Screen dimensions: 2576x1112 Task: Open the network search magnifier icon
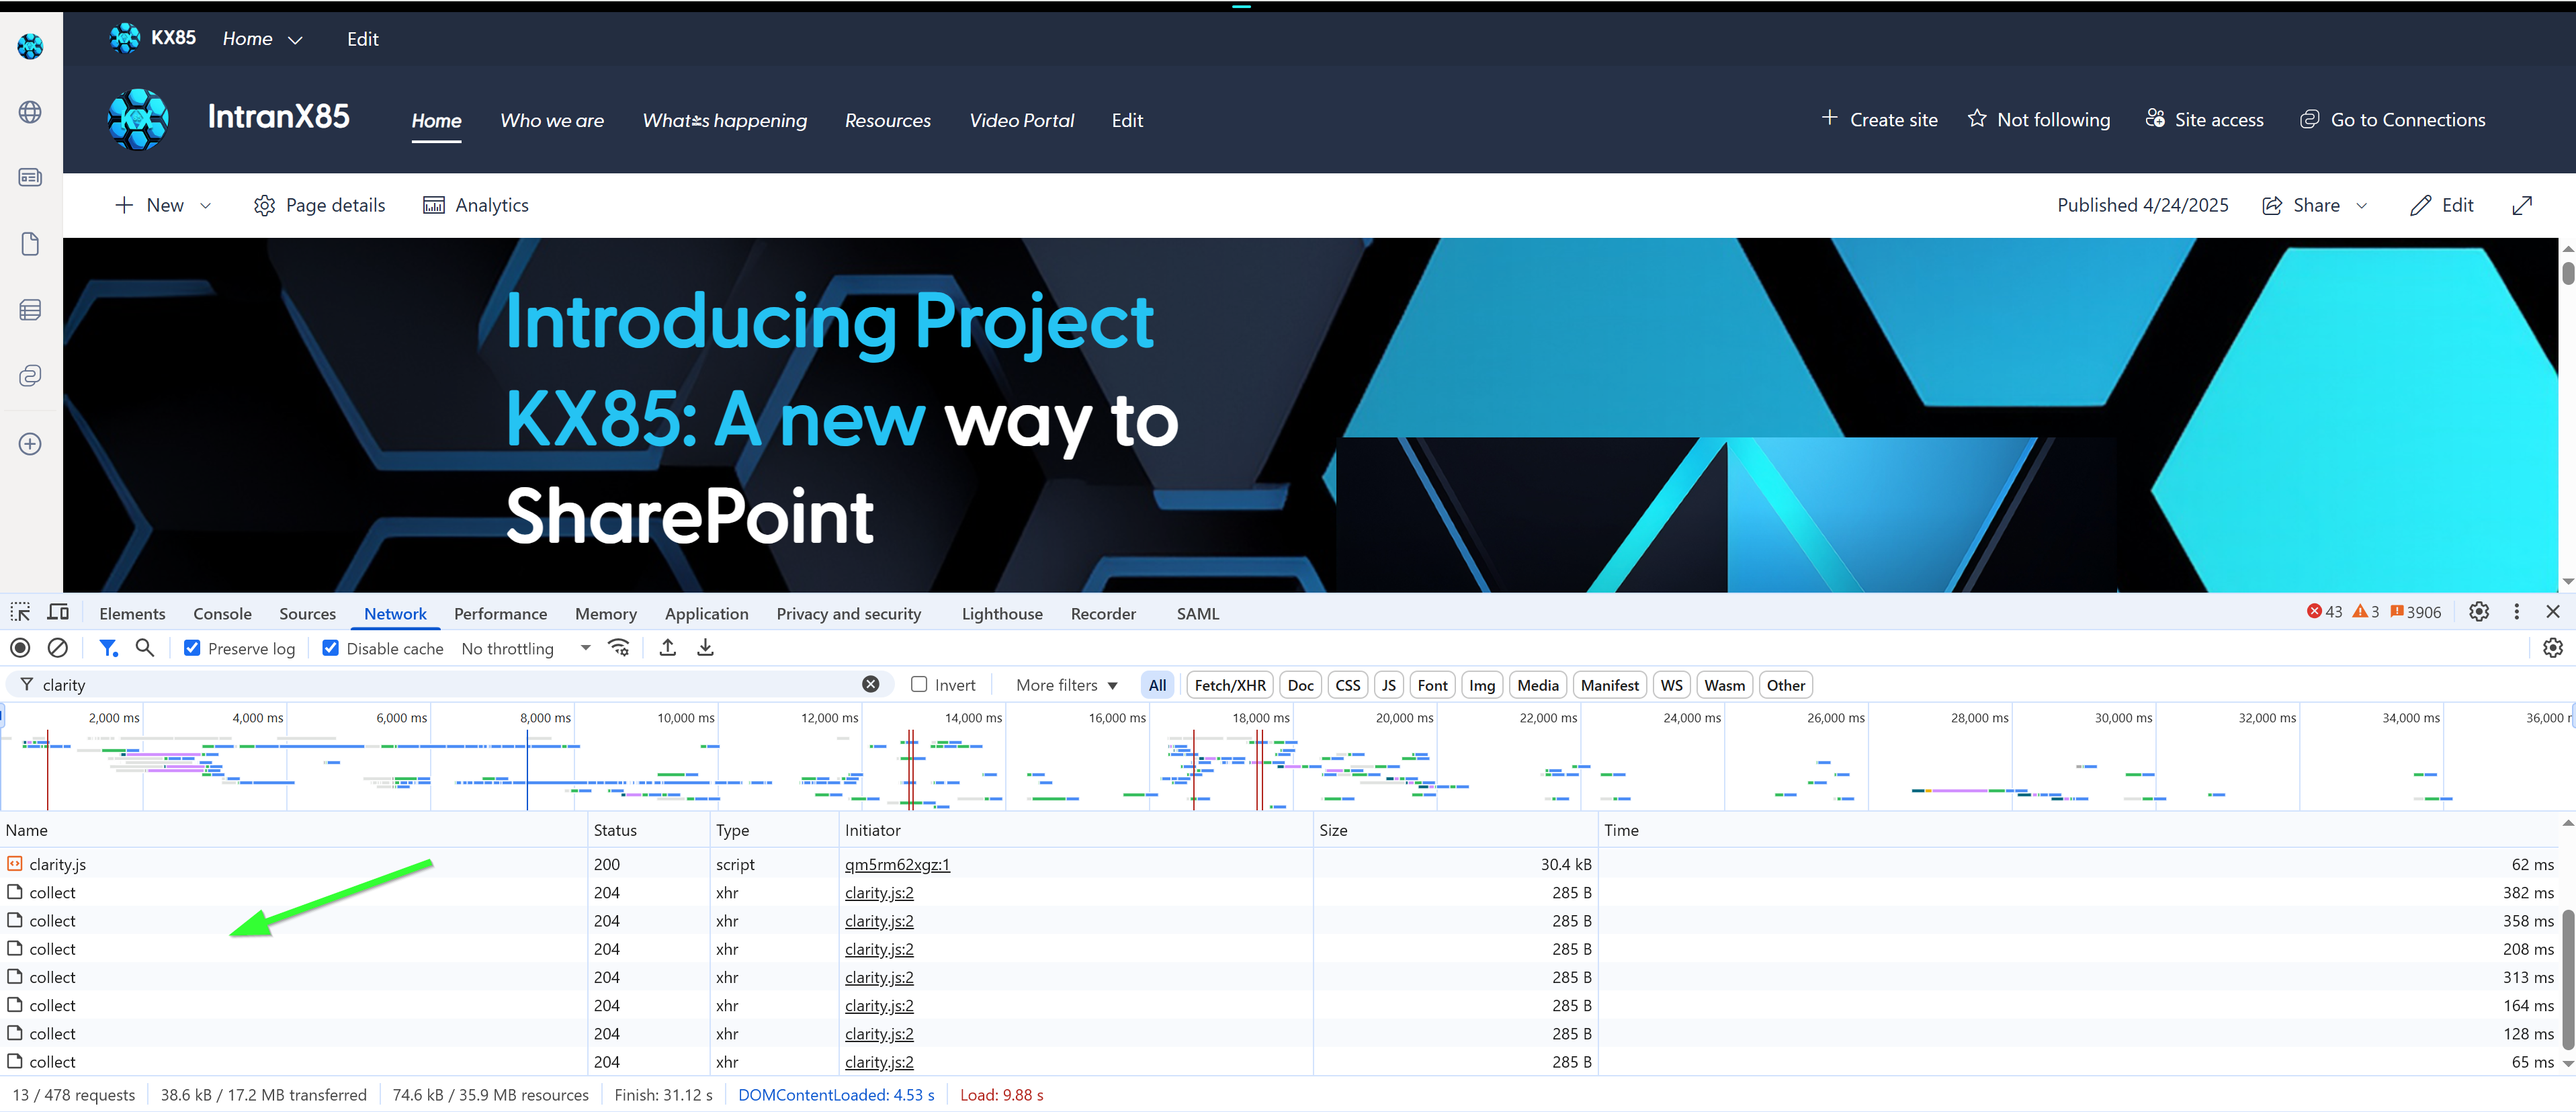click(x=145, y=648)
